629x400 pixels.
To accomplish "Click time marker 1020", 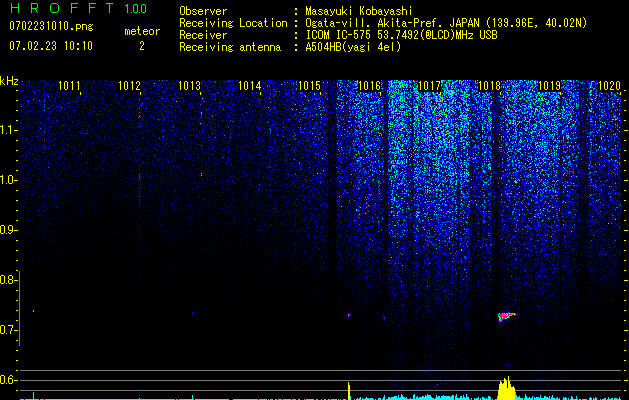I will click(x=609, y=86).
